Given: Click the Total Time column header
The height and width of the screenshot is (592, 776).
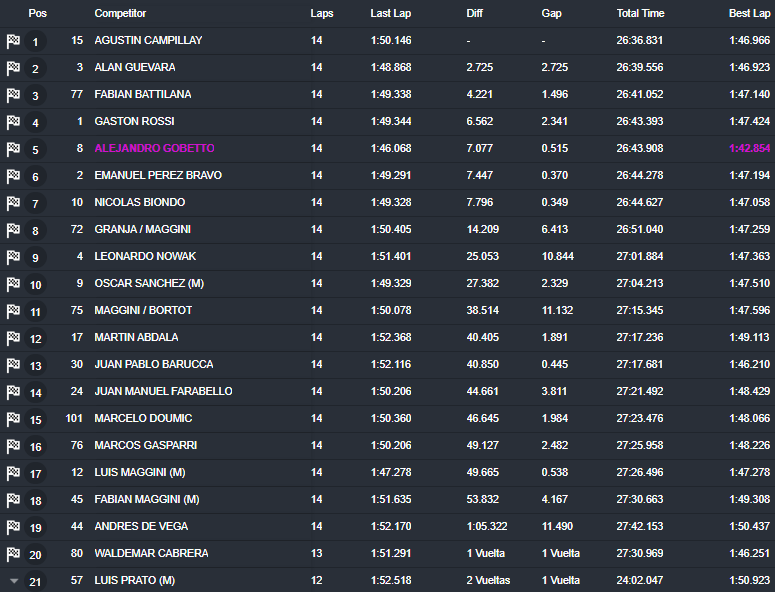Looking at the screenshot, I should click(640, 14).
